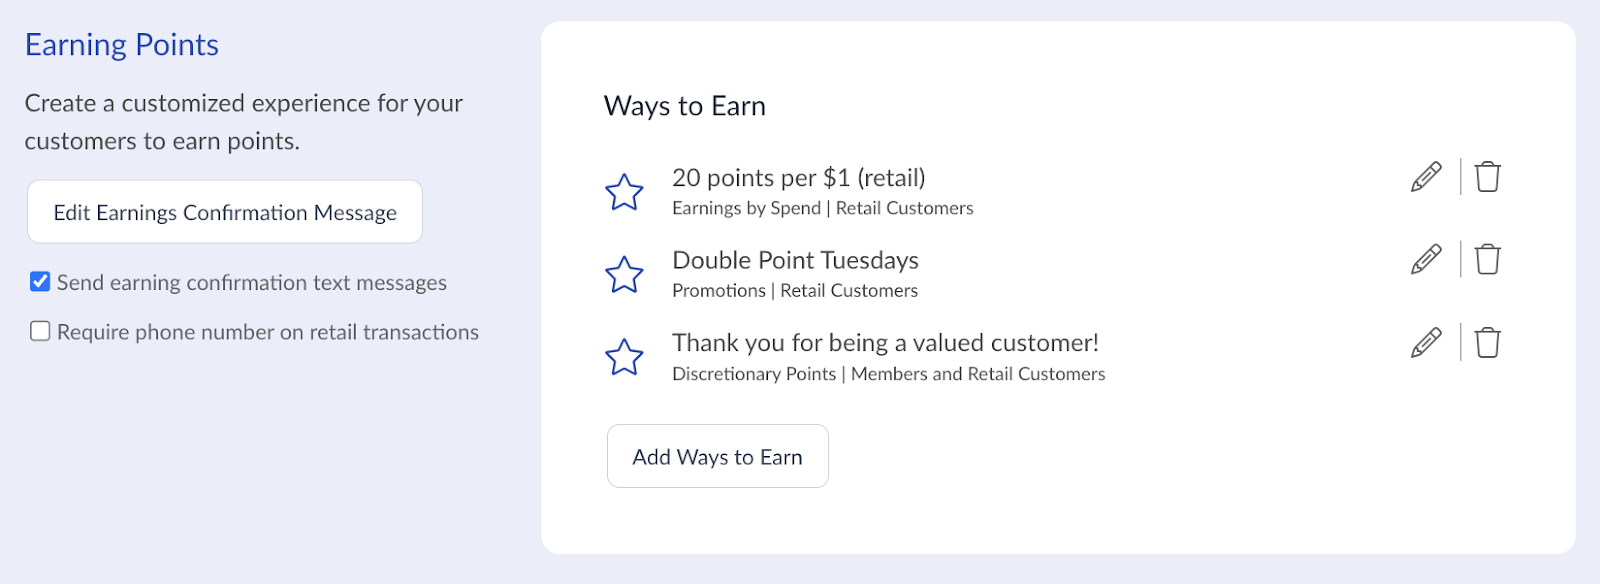Edit the Thank you discretionary points entry
The height and width of the screenshot is (584, 1600).
pos(1426,343)
